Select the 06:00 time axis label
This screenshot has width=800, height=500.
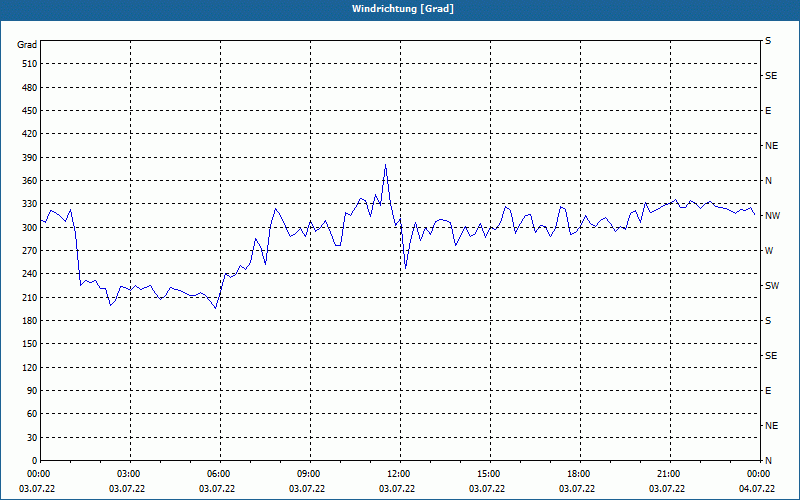(220, 474)
